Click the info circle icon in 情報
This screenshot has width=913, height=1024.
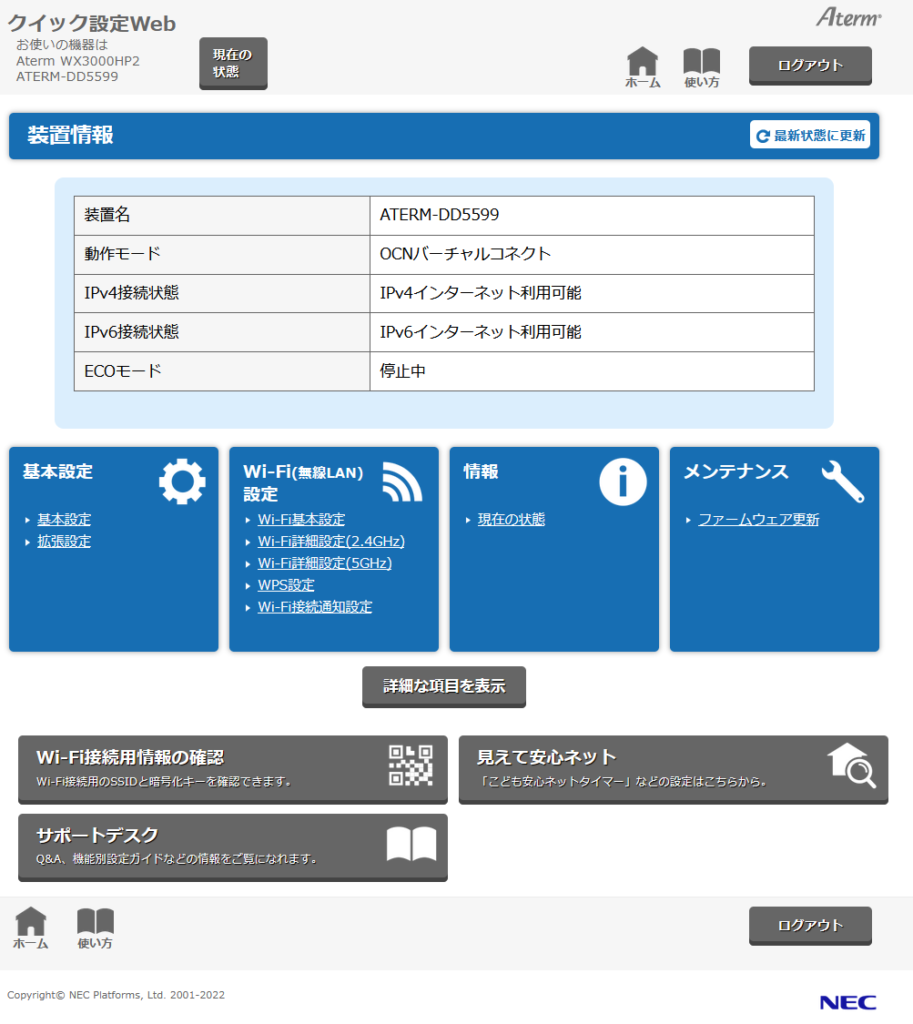(x=622, y=482)
